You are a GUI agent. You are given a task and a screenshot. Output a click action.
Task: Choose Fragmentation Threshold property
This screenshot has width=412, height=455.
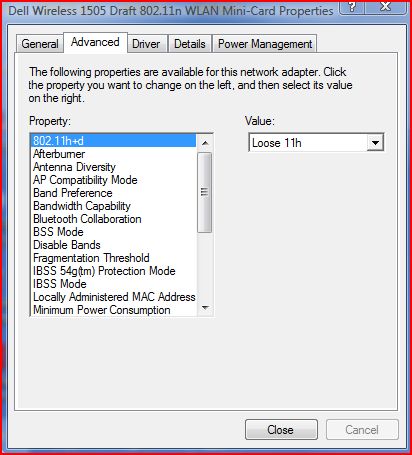[113, 258]
